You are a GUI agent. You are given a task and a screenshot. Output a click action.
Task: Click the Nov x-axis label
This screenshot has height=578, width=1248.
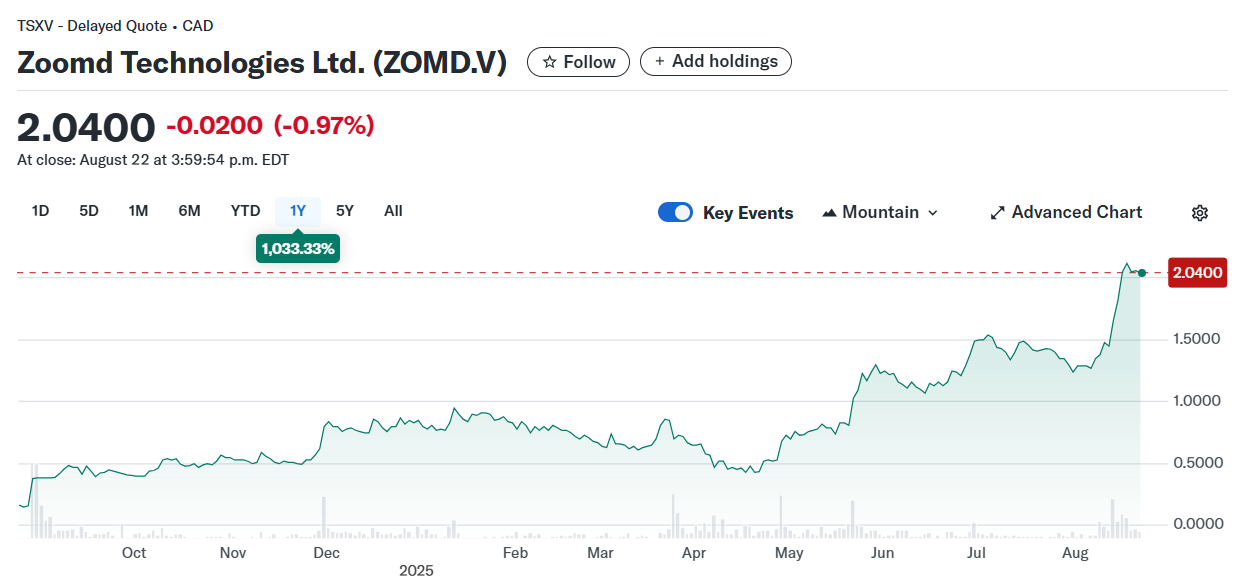232,553
